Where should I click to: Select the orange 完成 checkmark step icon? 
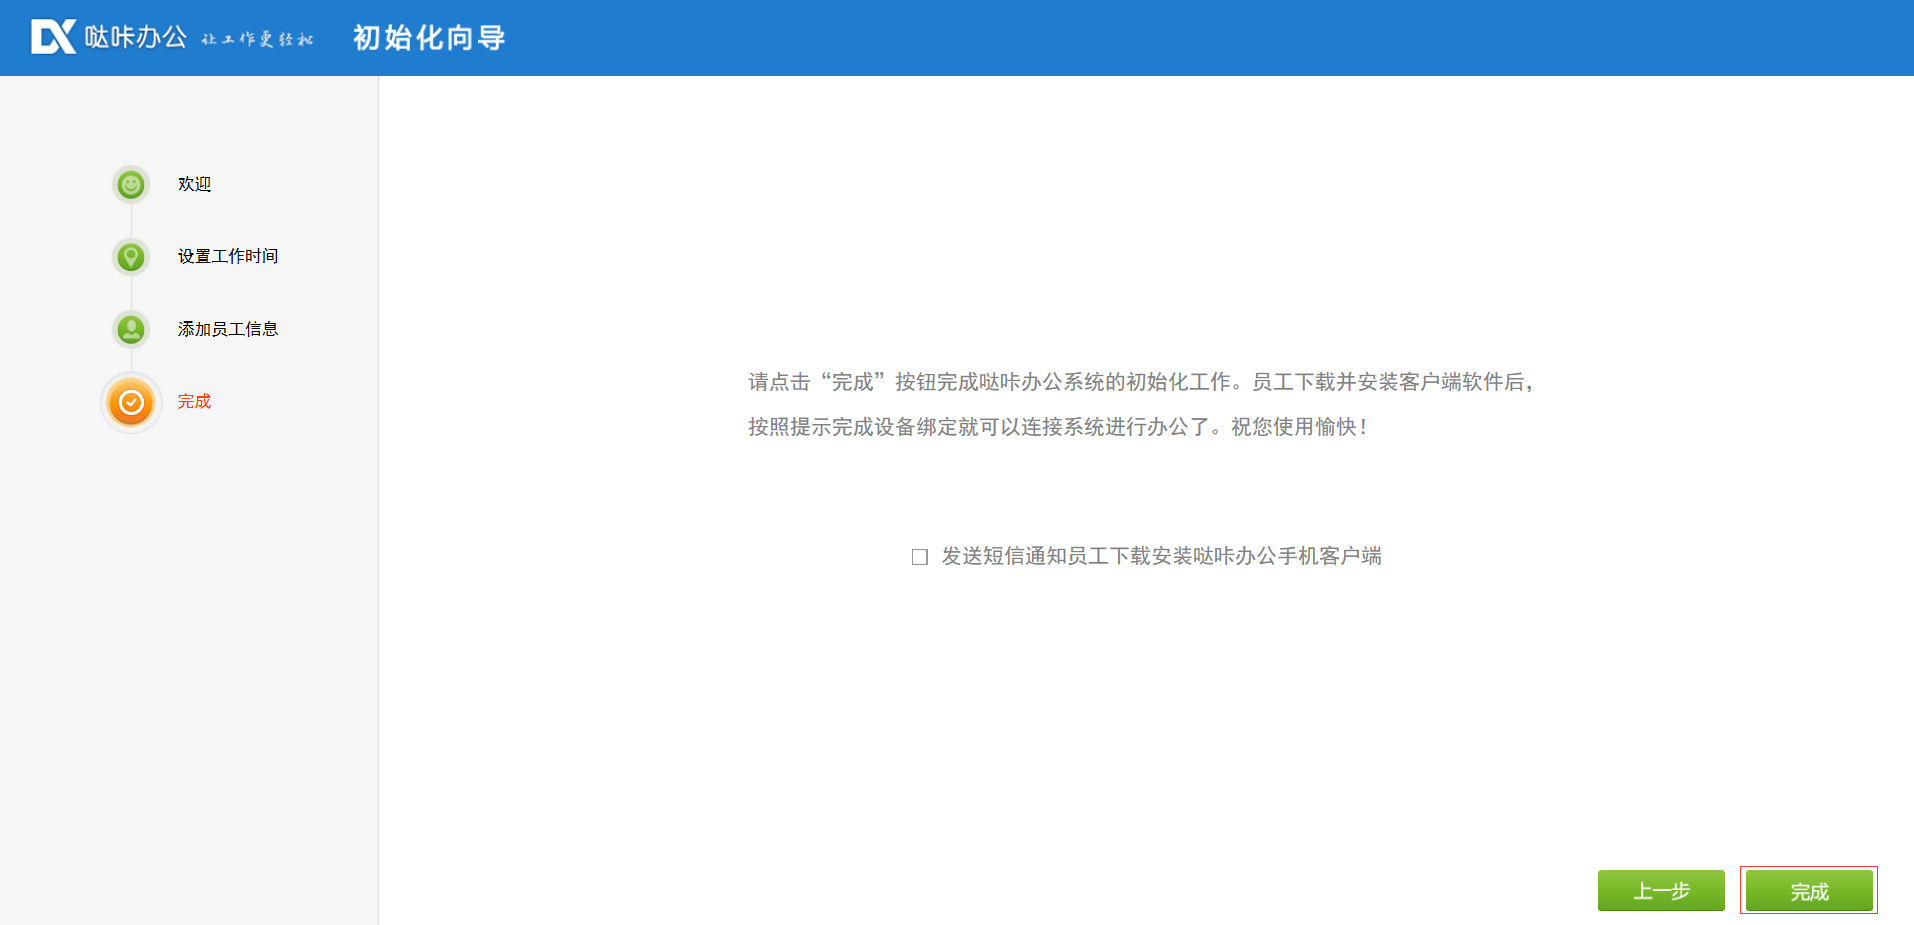[131, 402]
